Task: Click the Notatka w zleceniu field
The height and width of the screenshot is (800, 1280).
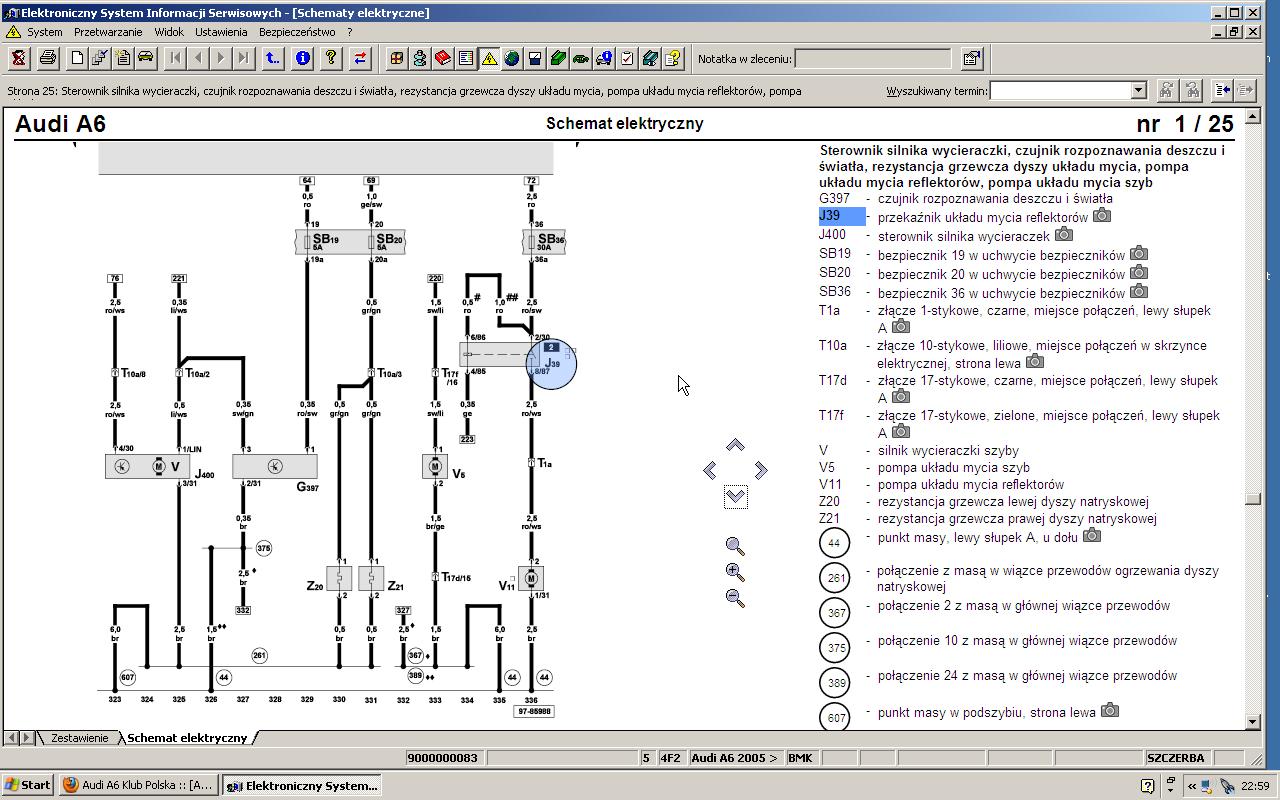Action: pos(873,59)
